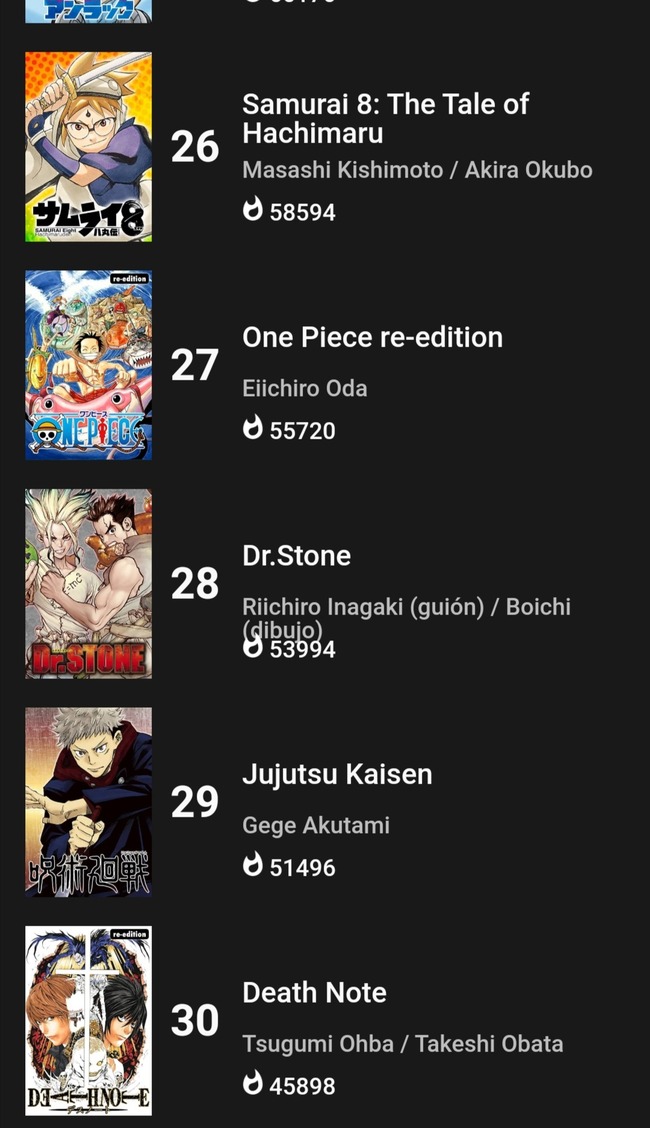Select the One Piece re-edition title

pos(372,337)
